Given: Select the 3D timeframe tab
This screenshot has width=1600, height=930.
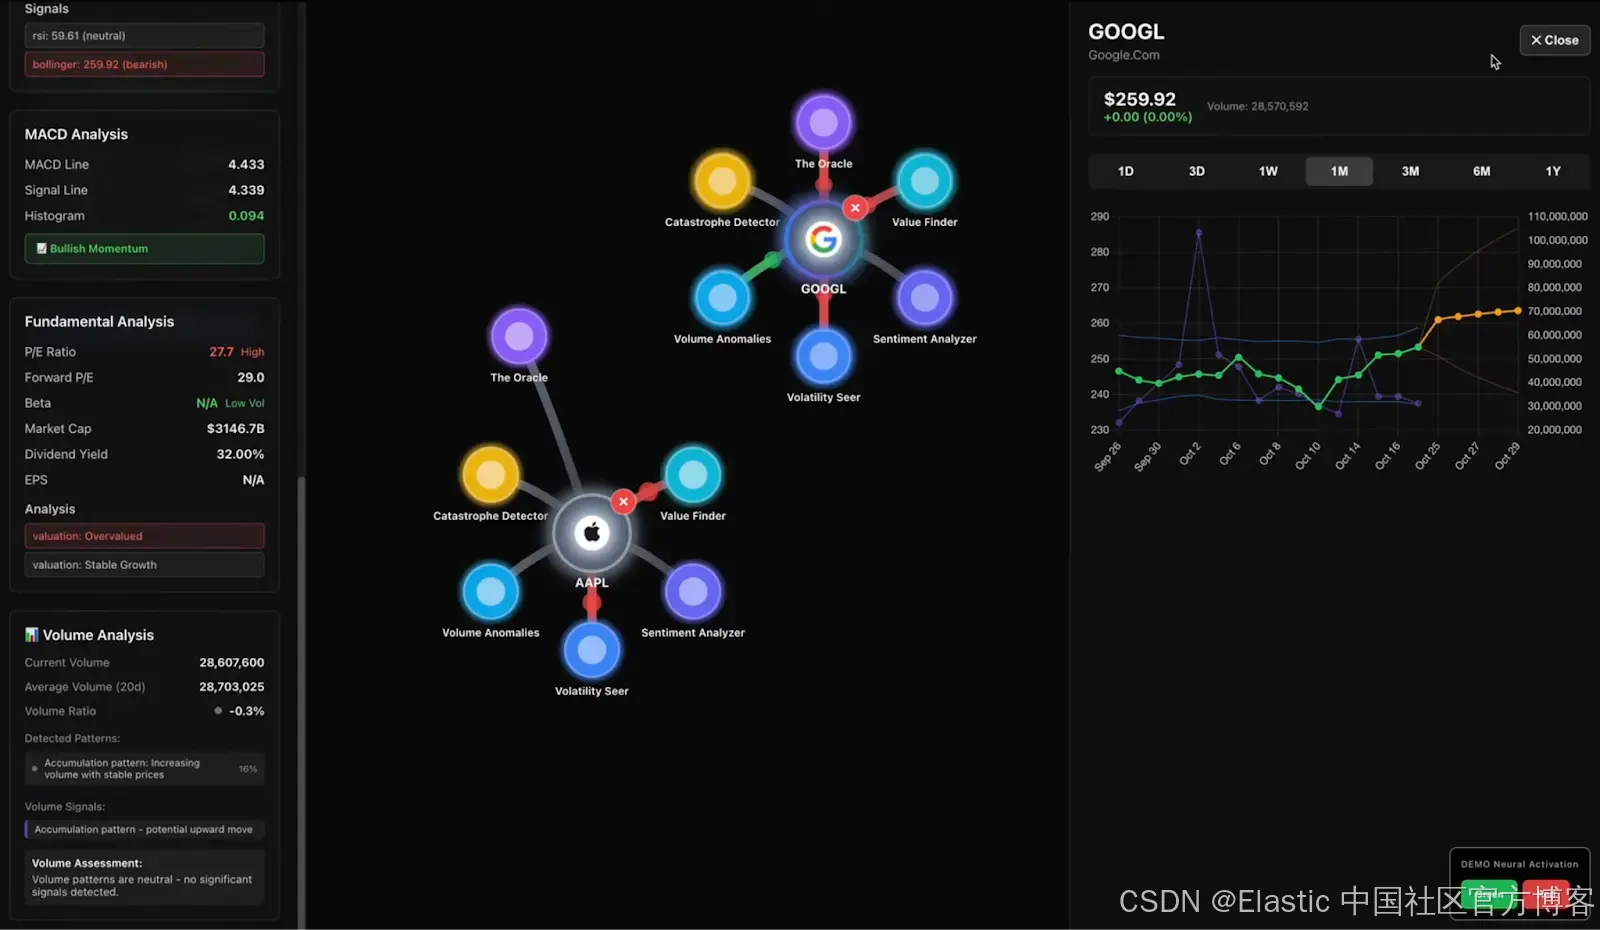Looking at the screenshot, I should click(x=1196, y=171).
